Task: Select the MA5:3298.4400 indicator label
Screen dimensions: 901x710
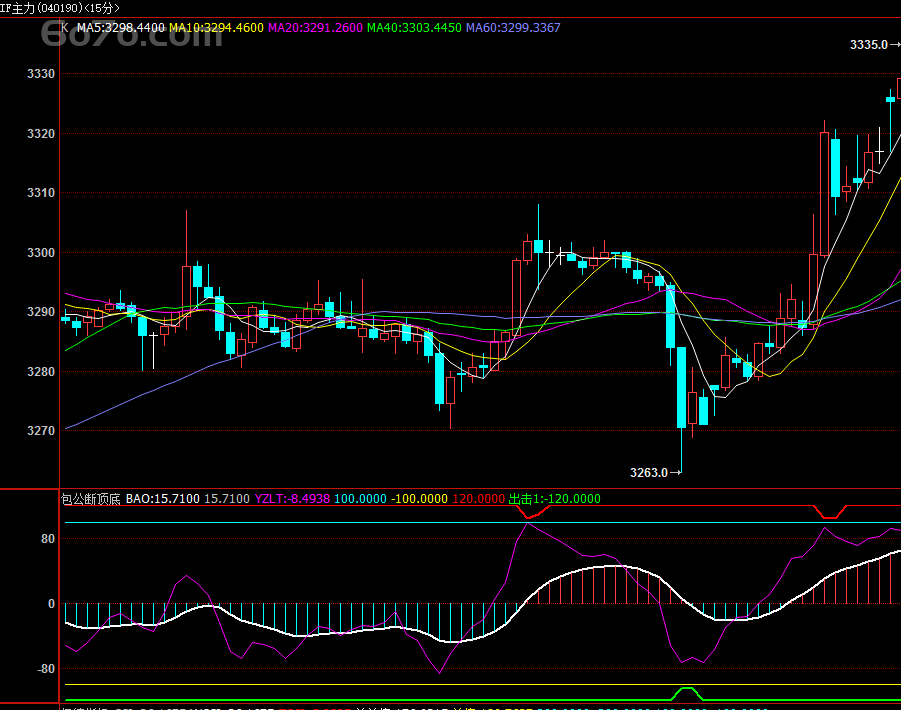Action: (121, 28)
